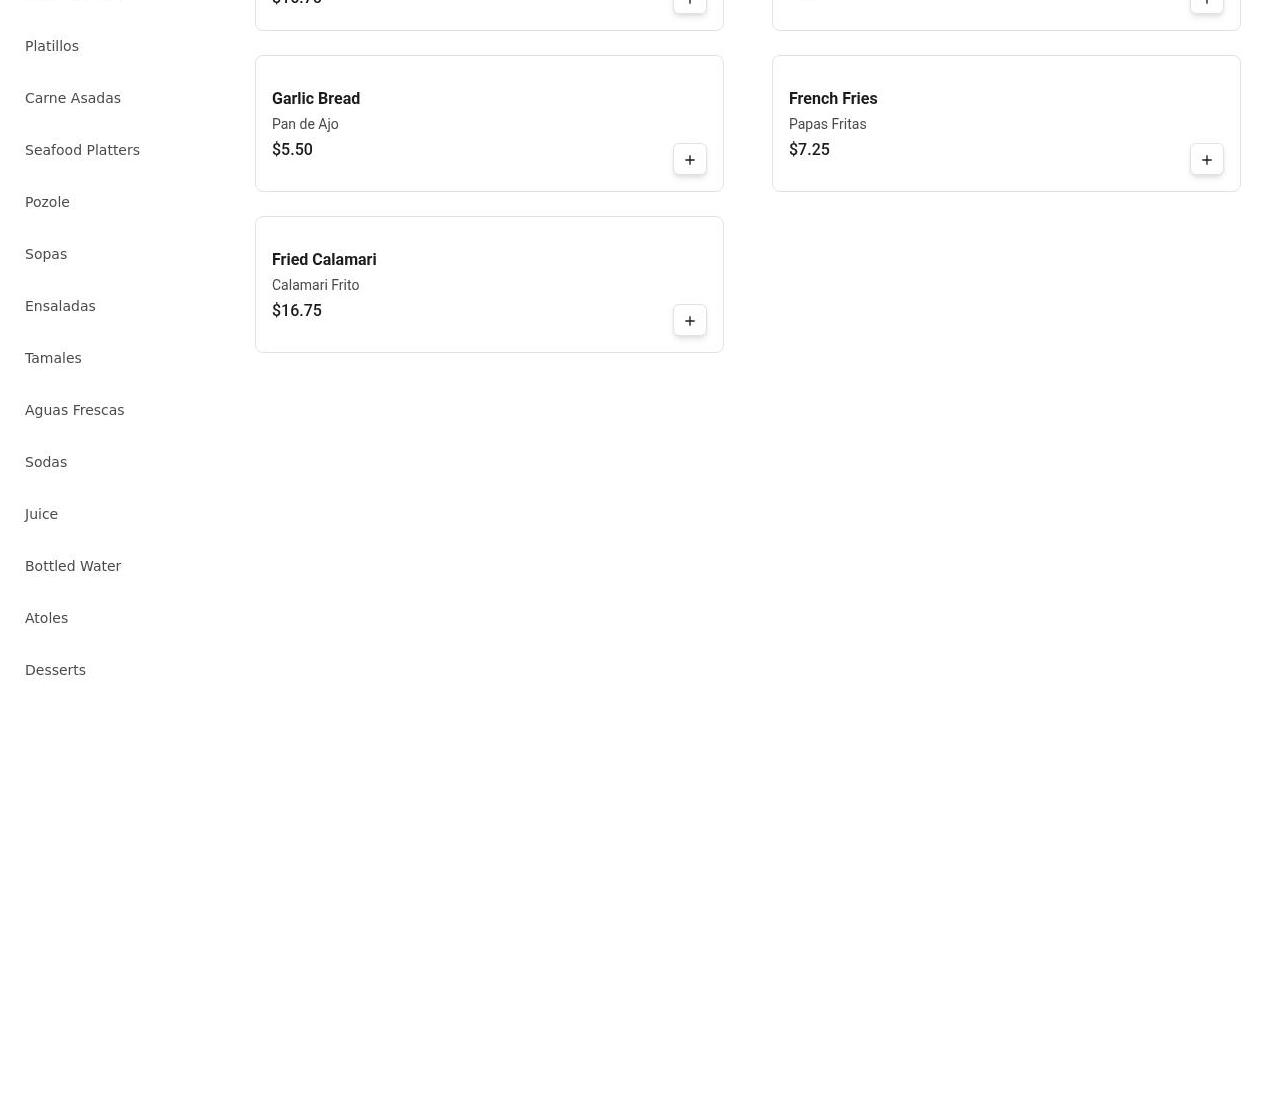
Task: Open the Platillos category
Action: point(52,46)
